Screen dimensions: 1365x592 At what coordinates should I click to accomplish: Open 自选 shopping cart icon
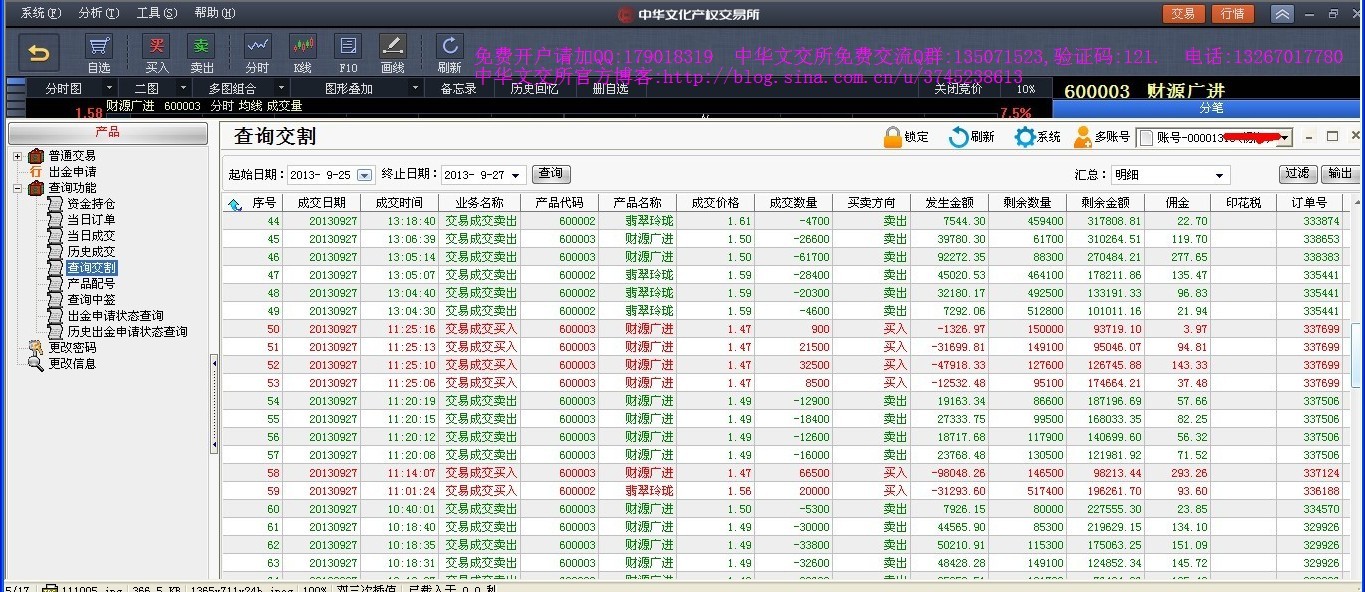pos(99,46)
